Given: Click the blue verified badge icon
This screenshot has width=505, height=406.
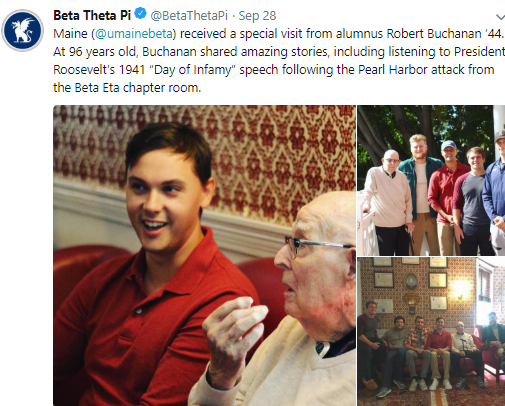Looking at the screenshot, I should tap(140, 14).
